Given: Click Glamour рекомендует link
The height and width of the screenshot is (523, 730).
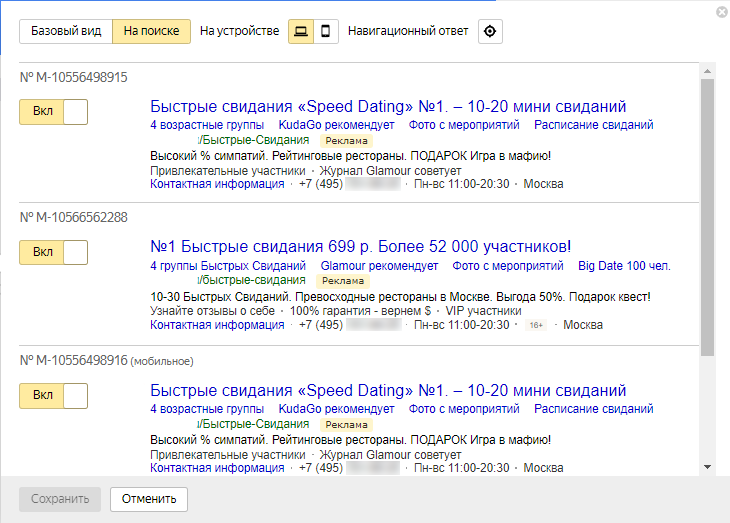Looking at the screenshot, I should click(x=379, y=266).
